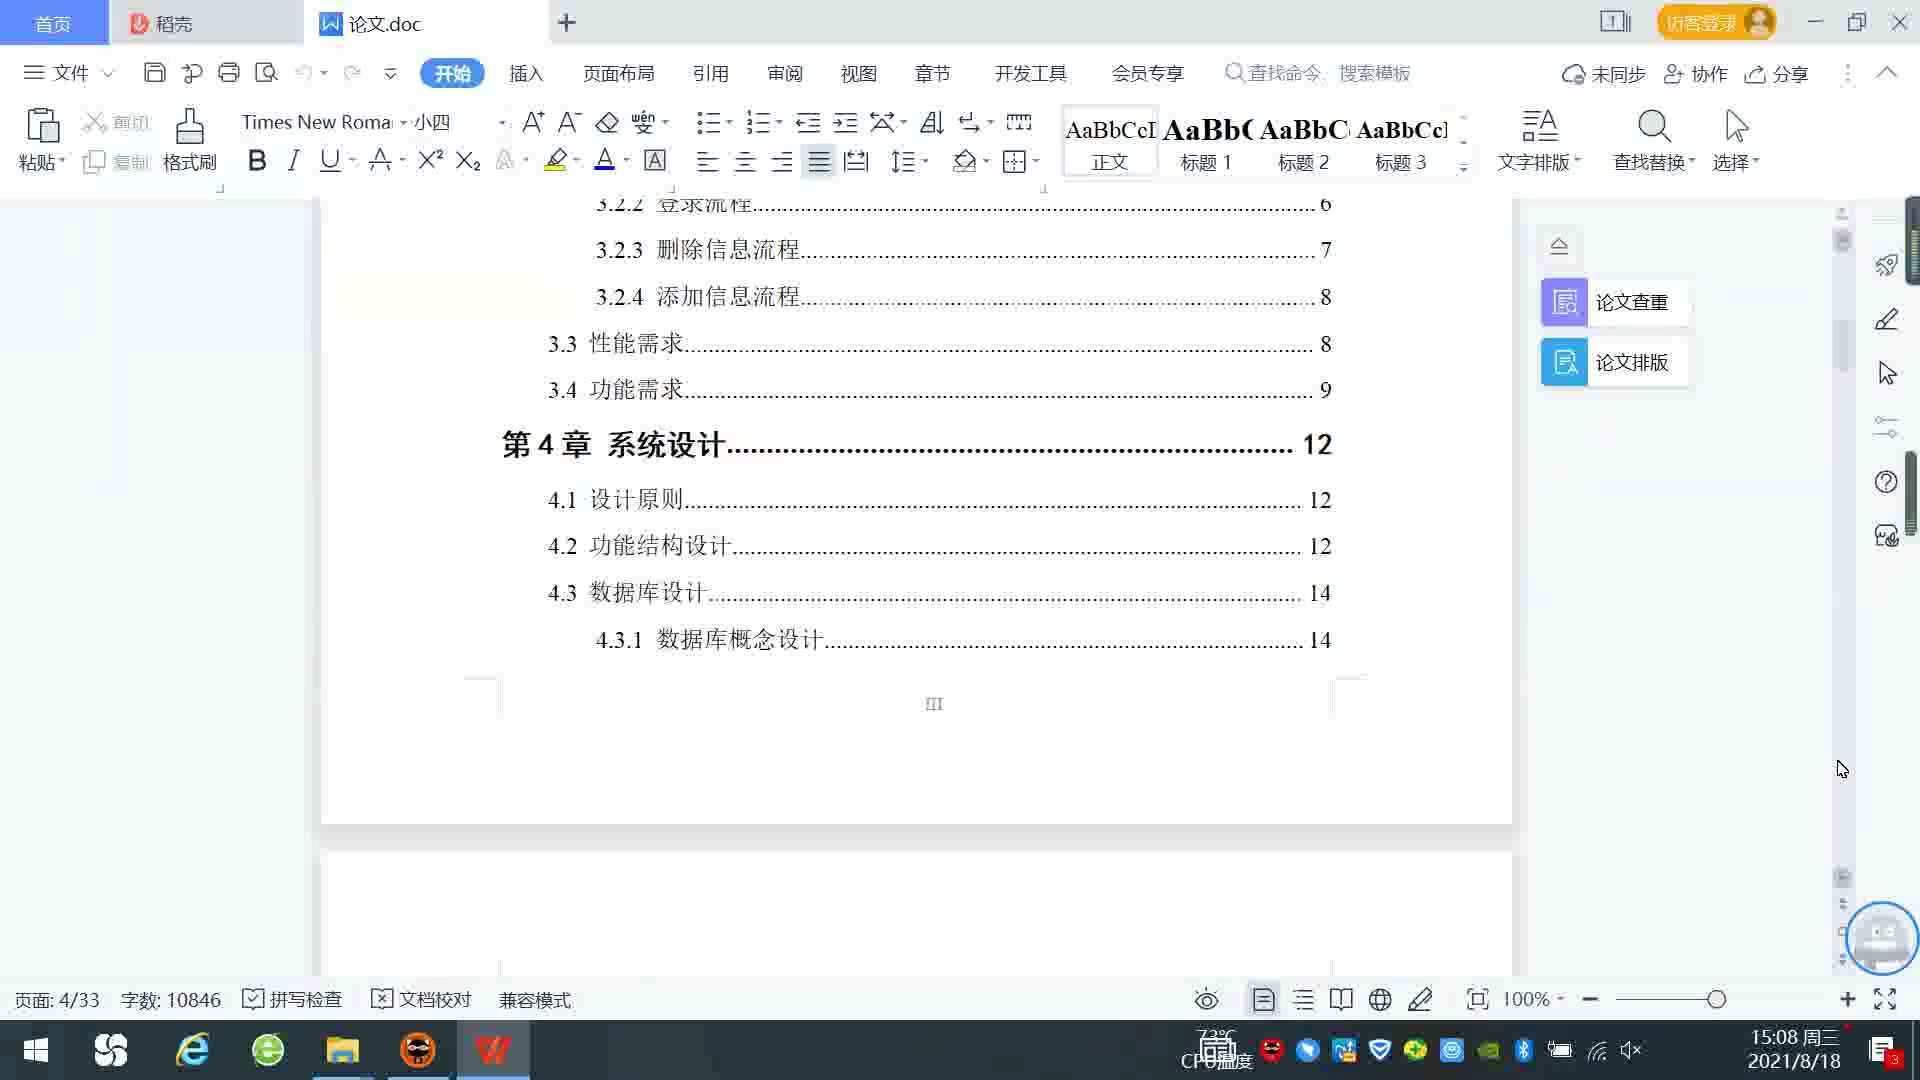The height and width of the screenshot is (1080, 1920).
Task: Click the 论文排版 button
Action: (x=1614, y=362)
